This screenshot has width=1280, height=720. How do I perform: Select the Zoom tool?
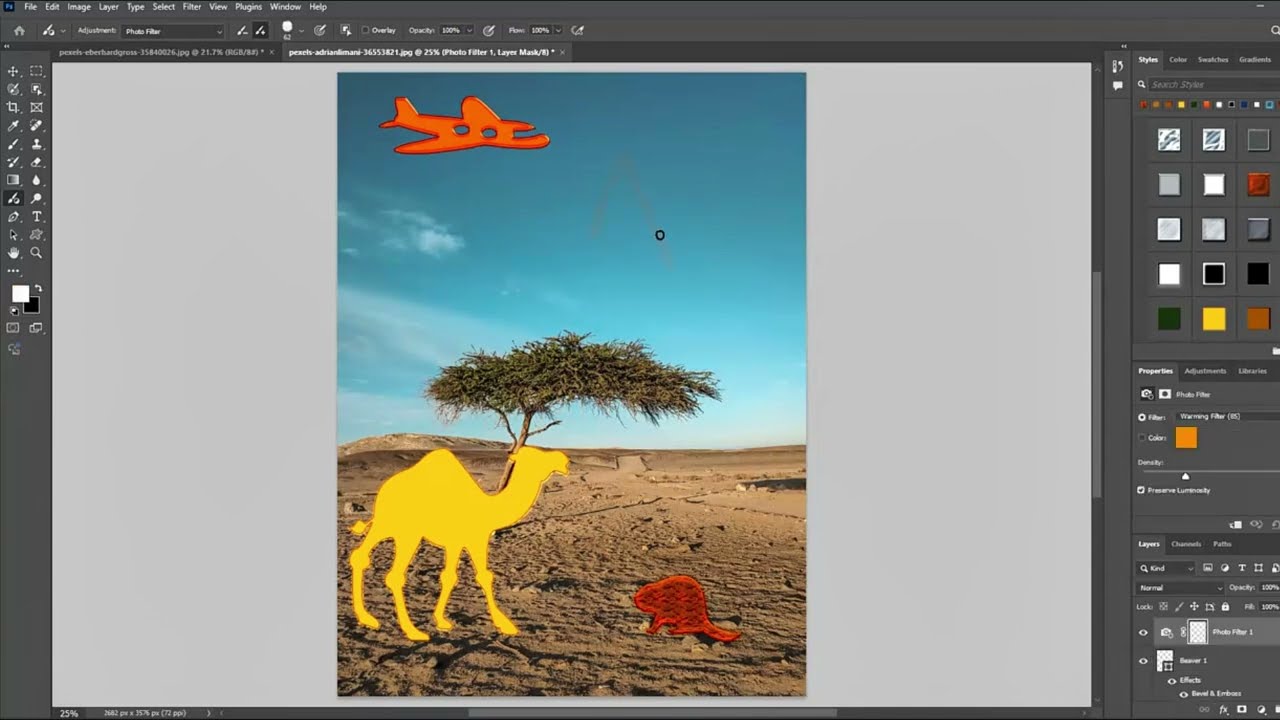point(37,253)
